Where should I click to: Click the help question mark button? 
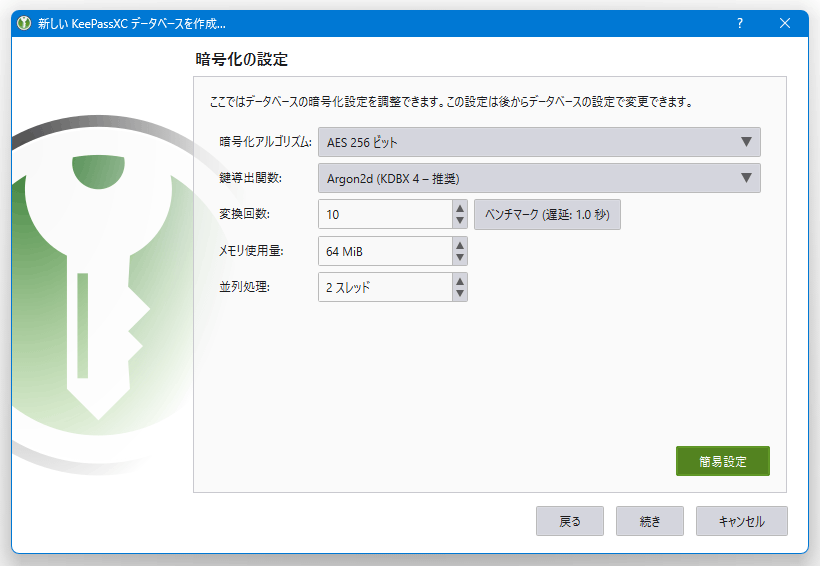(x=739, y=23)
